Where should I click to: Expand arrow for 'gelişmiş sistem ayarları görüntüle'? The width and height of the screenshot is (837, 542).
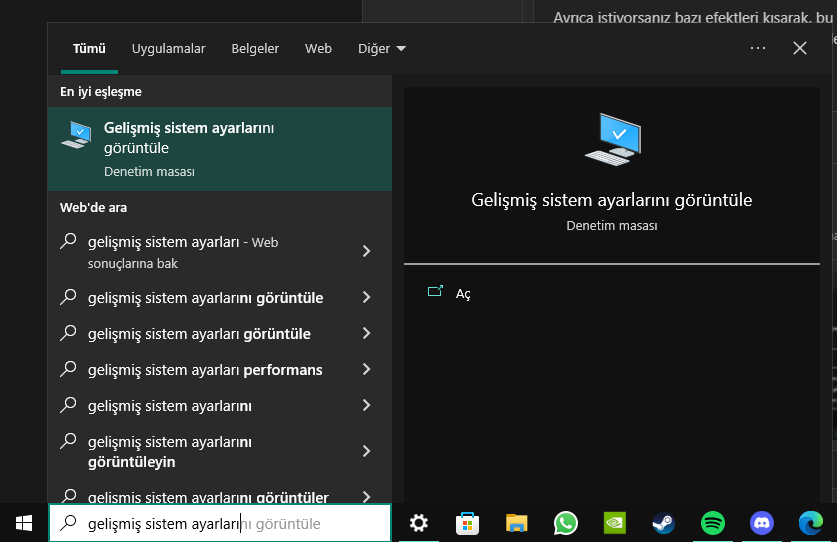(x=366, y=333)
